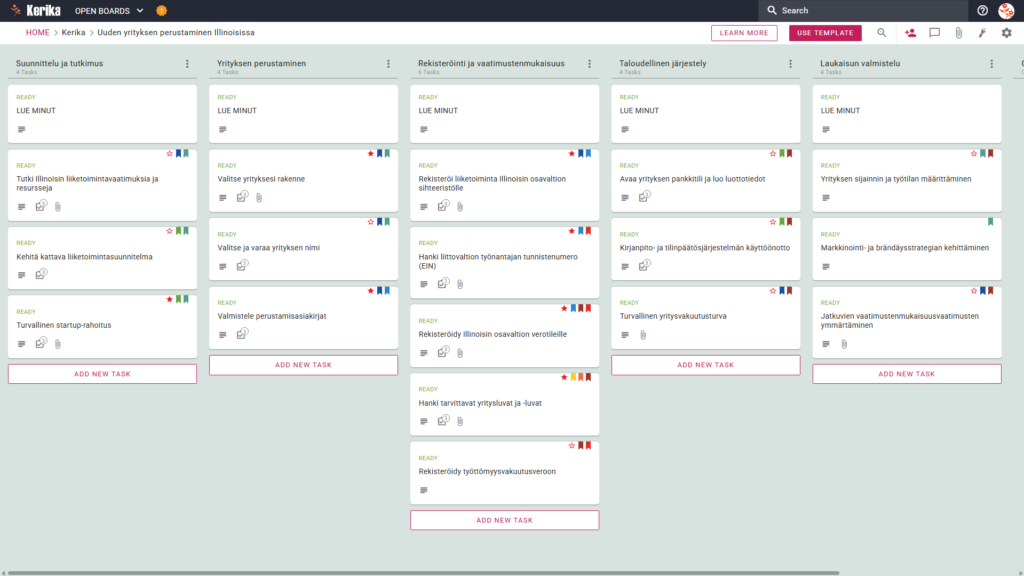1024x576 pixels.
Task: Expand the OPEN BOARDS dropdown
Action: tap(109, 10)
